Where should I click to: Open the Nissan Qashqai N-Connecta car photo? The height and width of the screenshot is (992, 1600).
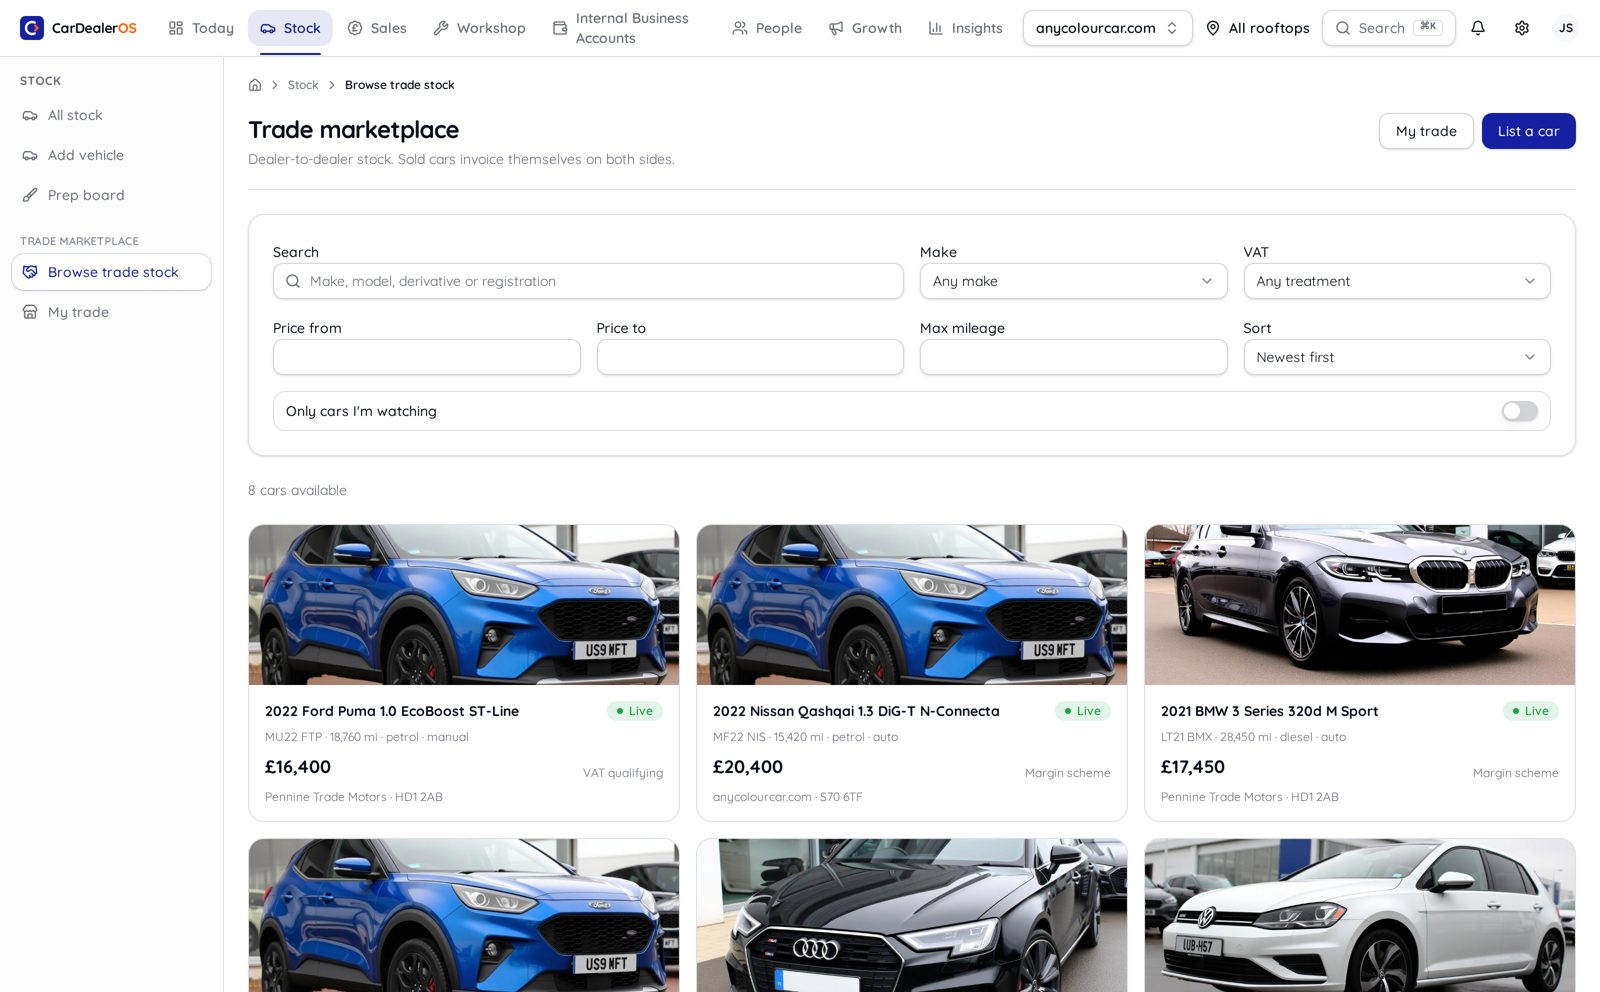click(x=912, y=605)
